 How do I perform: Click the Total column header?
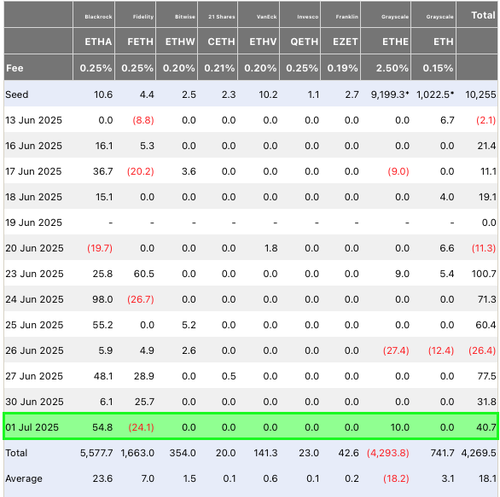tap(483, 15)
